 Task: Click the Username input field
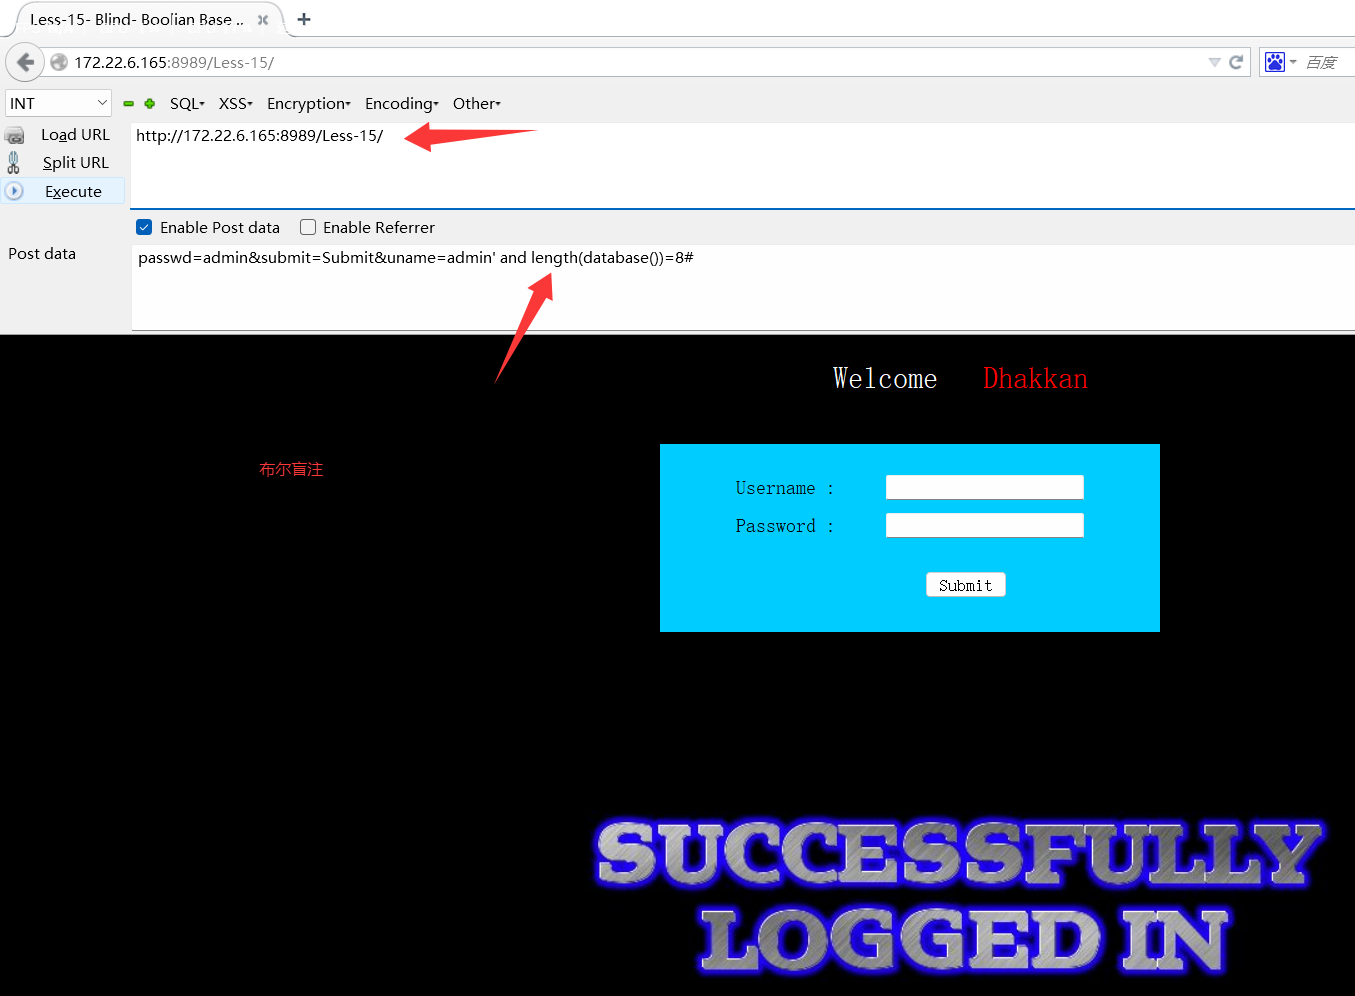tap(985, 487)
